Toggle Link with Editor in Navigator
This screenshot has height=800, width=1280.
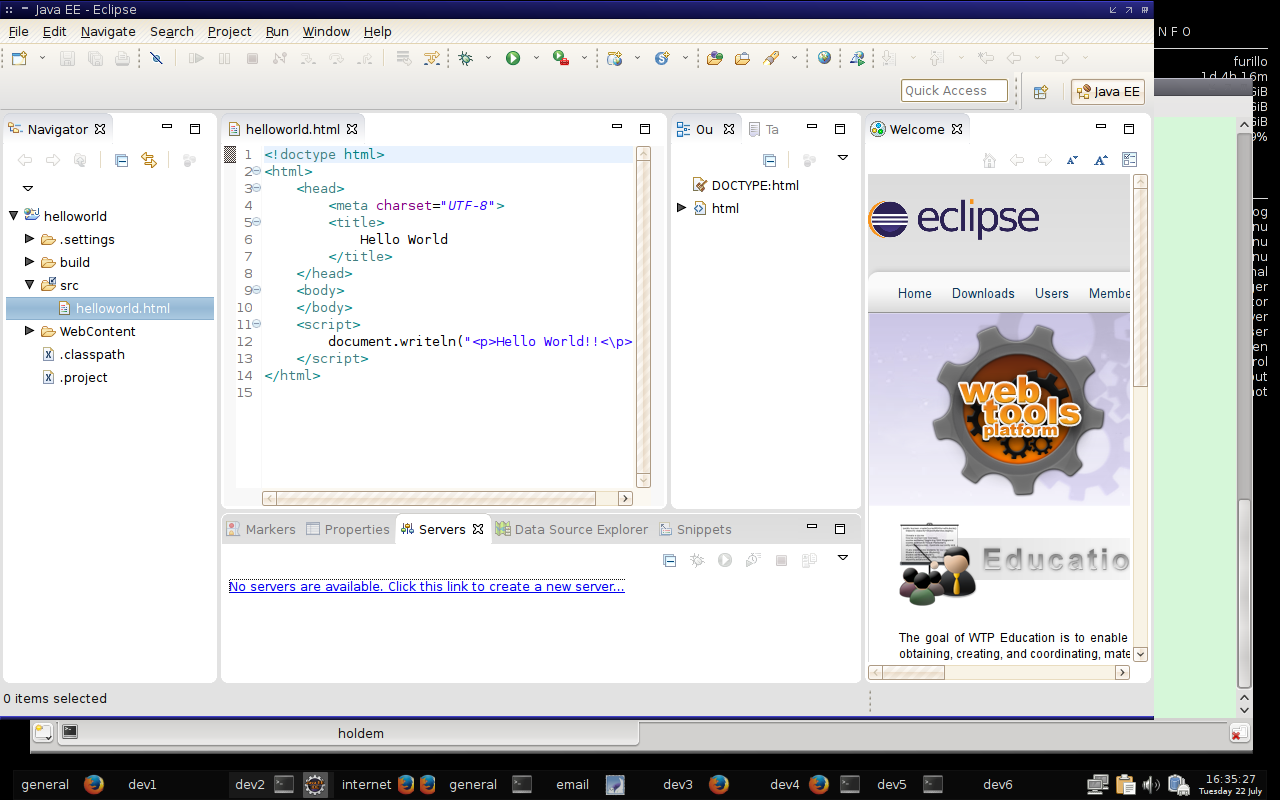(149, 160)
